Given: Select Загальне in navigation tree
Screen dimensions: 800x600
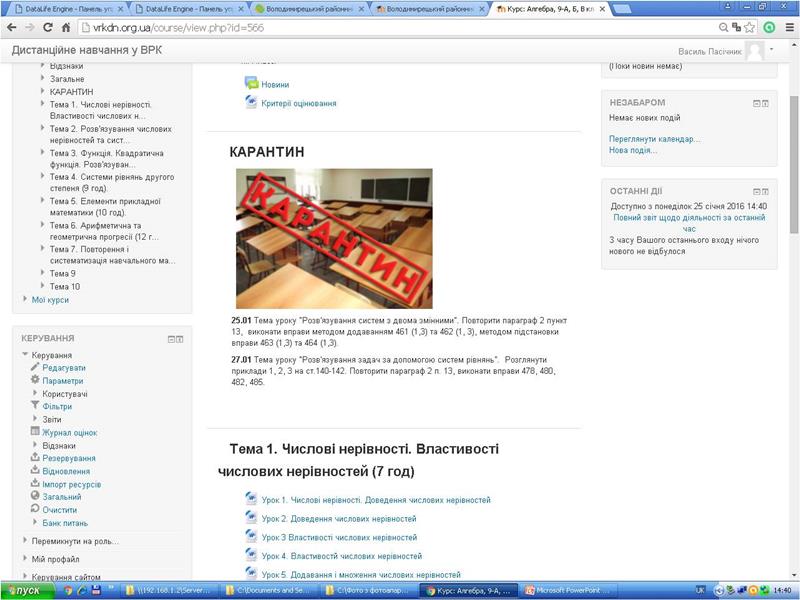Looking at the screenshot, I should click(67, 79).
